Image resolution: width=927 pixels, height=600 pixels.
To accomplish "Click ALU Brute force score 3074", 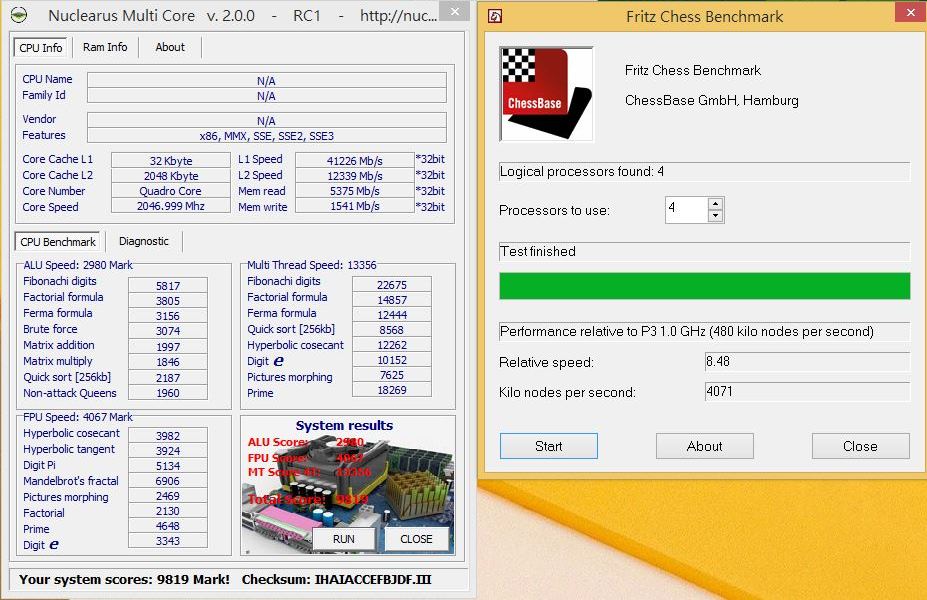I will 168,331.
